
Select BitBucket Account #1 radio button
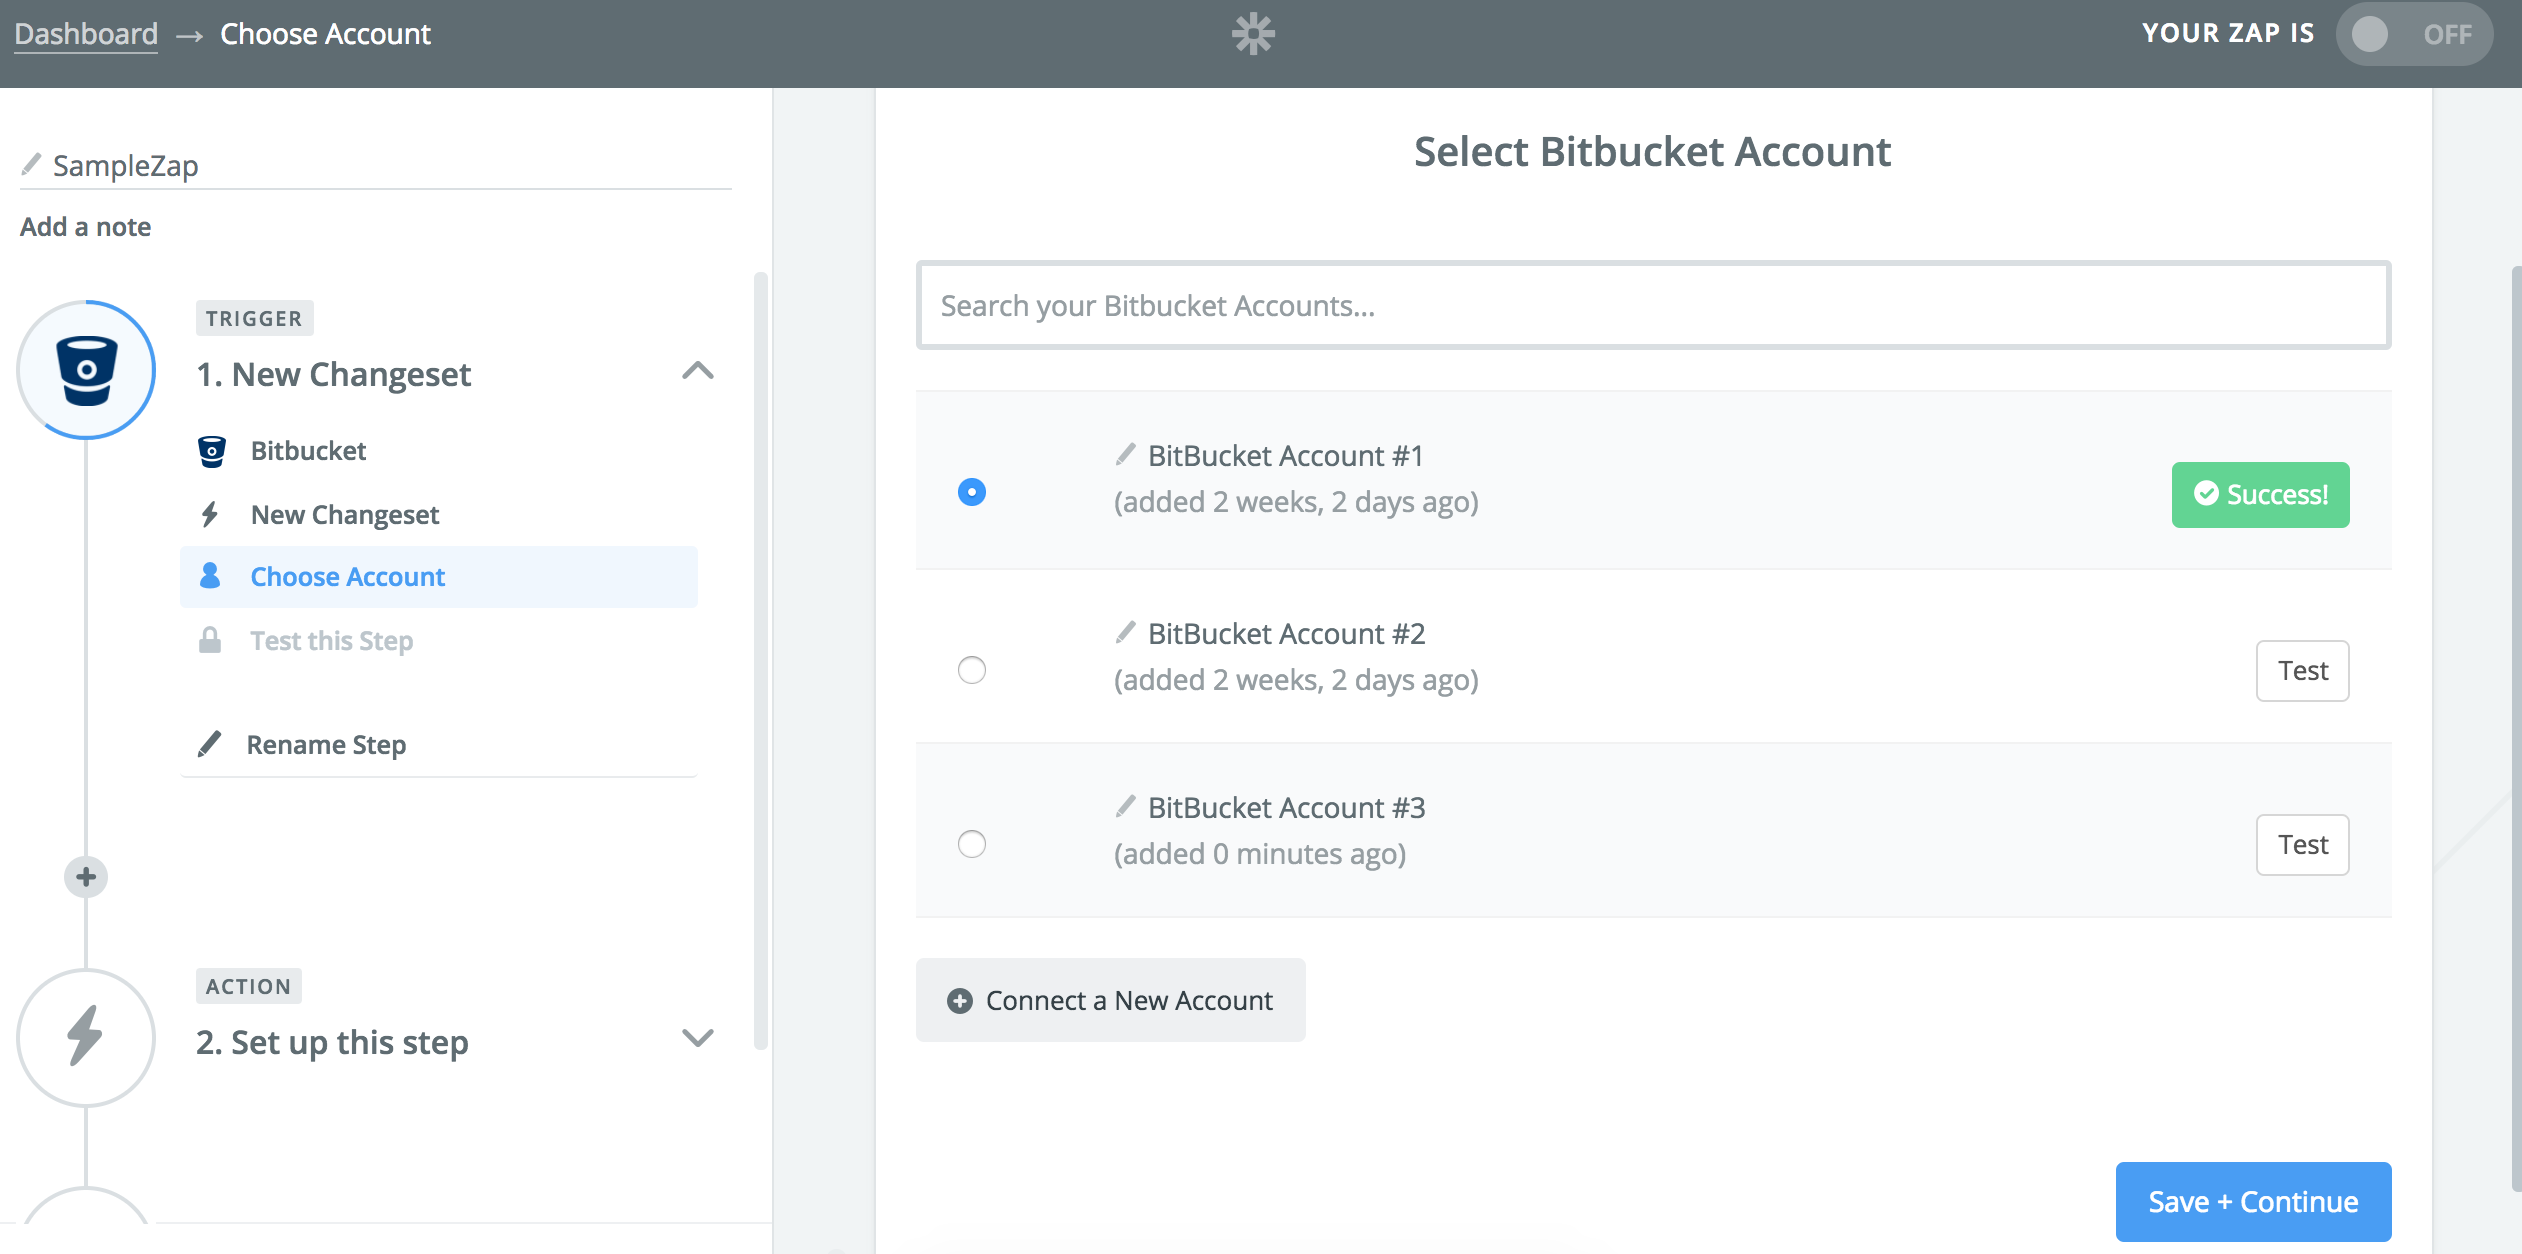pyautogui.click(x=972, y=492)
